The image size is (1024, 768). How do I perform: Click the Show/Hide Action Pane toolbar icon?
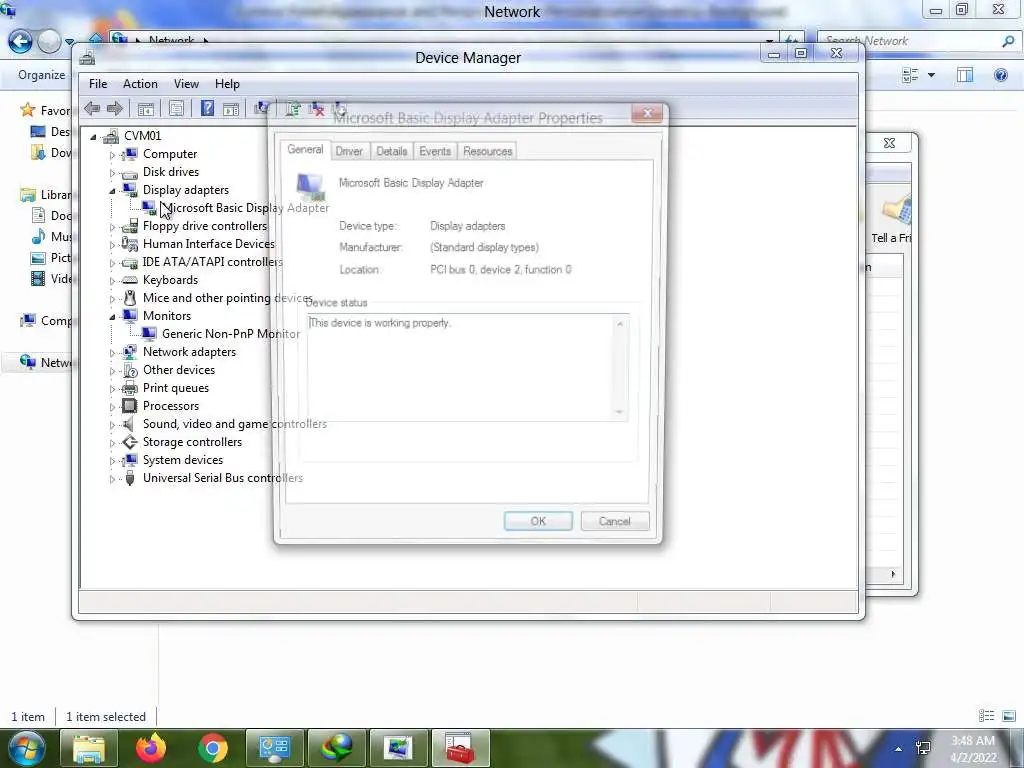click(231, 109)
